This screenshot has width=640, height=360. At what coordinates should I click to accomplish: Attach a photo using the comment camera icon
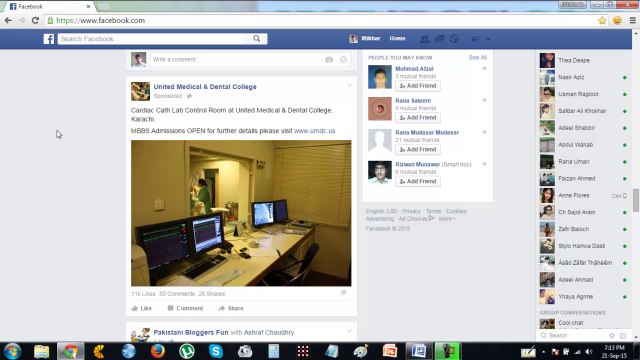329,60
